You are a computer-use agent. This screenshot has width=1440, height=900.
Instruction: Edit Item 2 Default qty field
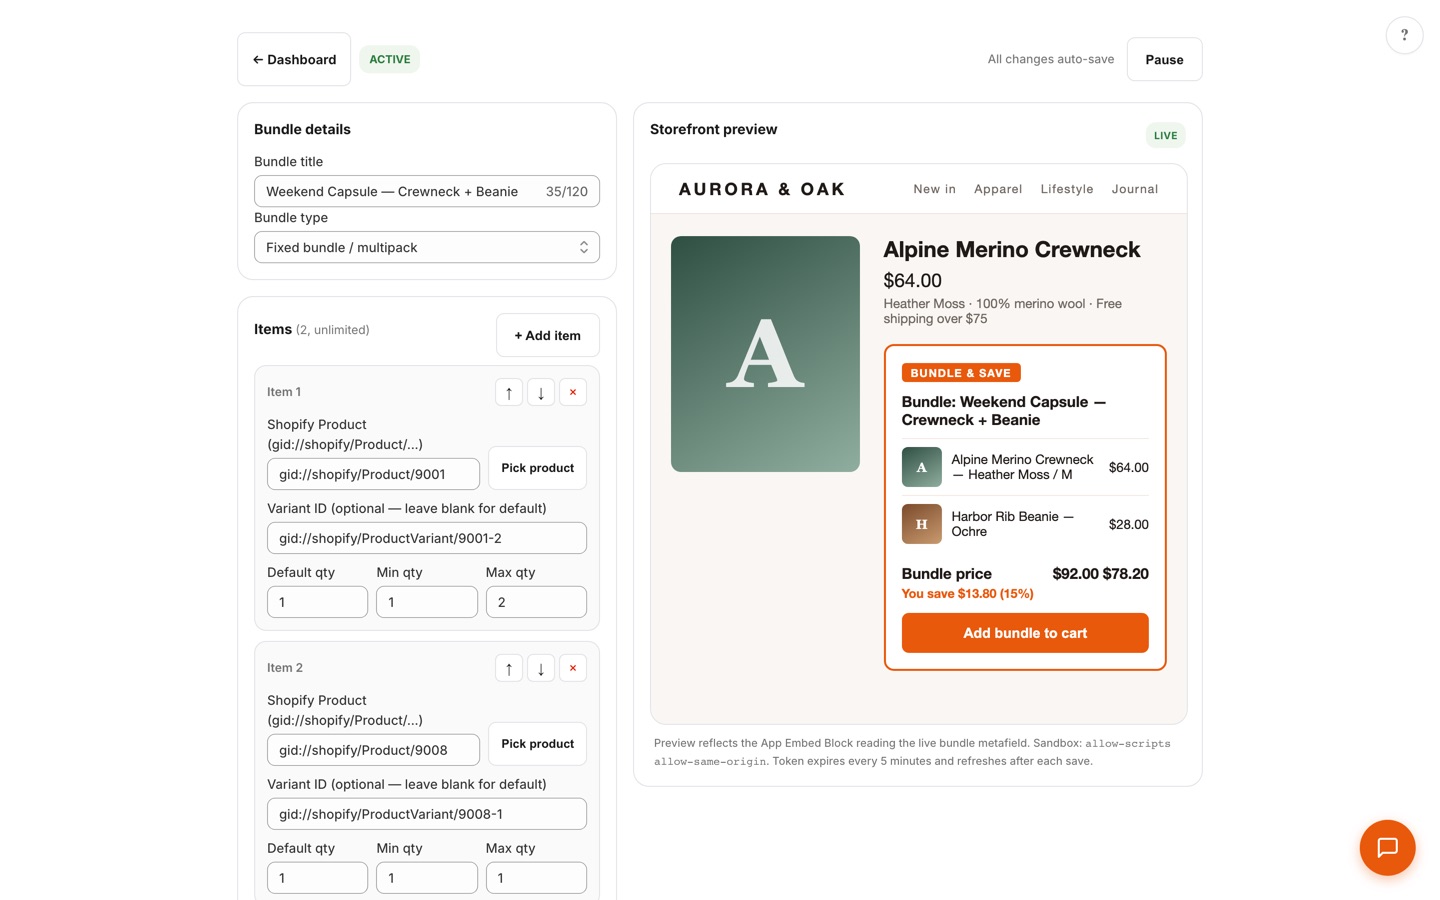coord(317,878)
